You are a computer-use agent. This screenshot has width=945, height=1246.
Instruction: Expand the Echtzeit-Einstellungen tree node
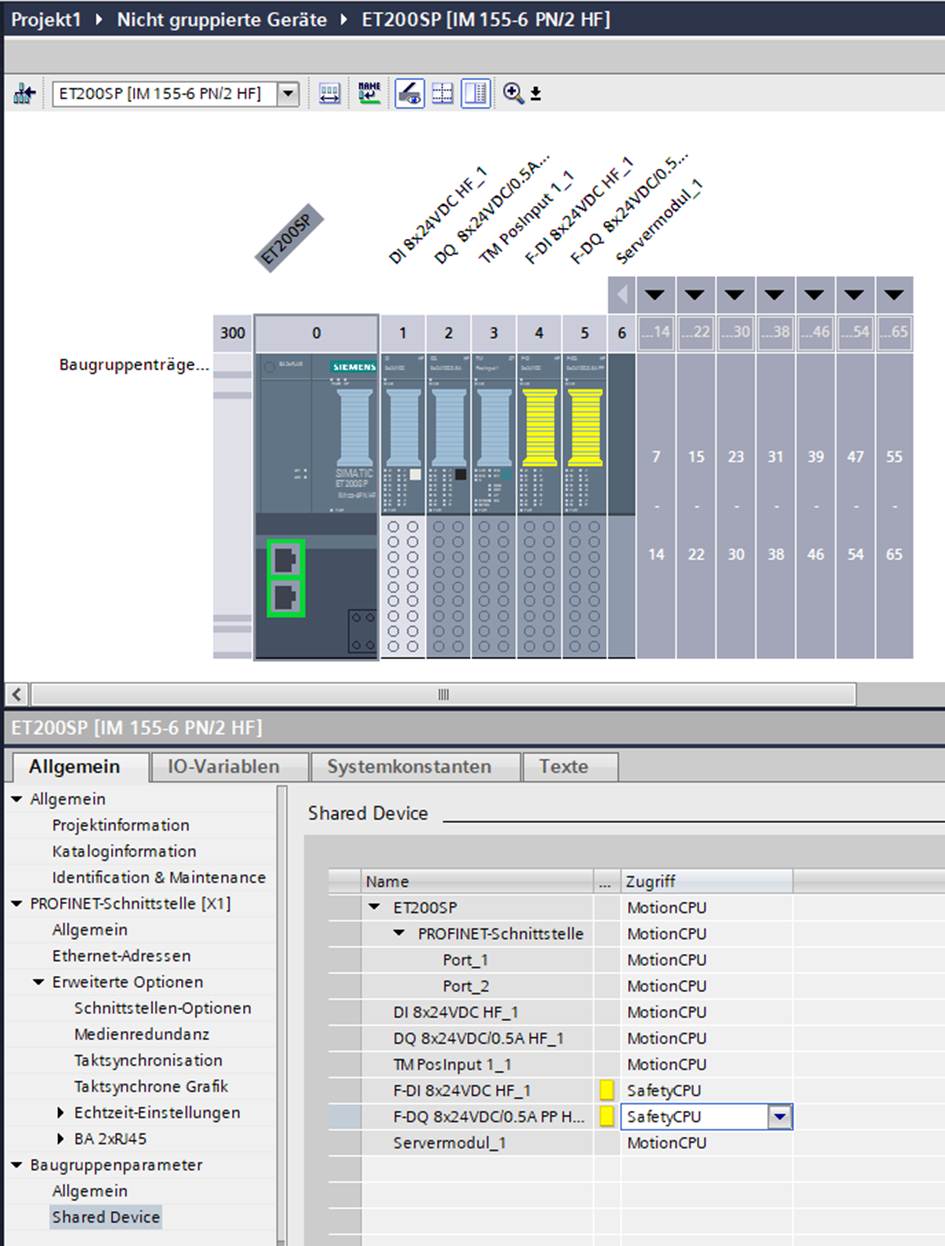(61, 1113)
